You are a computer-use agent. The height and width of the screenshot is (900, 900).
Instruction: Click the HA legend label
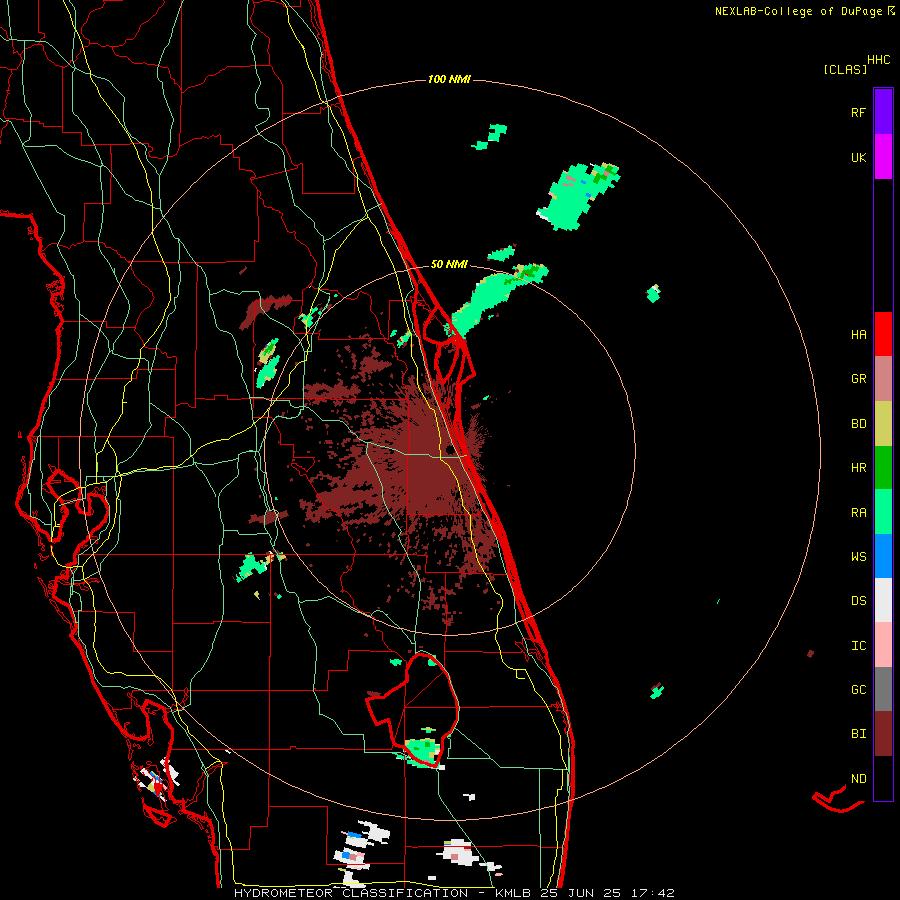click(x=858, y=334)
